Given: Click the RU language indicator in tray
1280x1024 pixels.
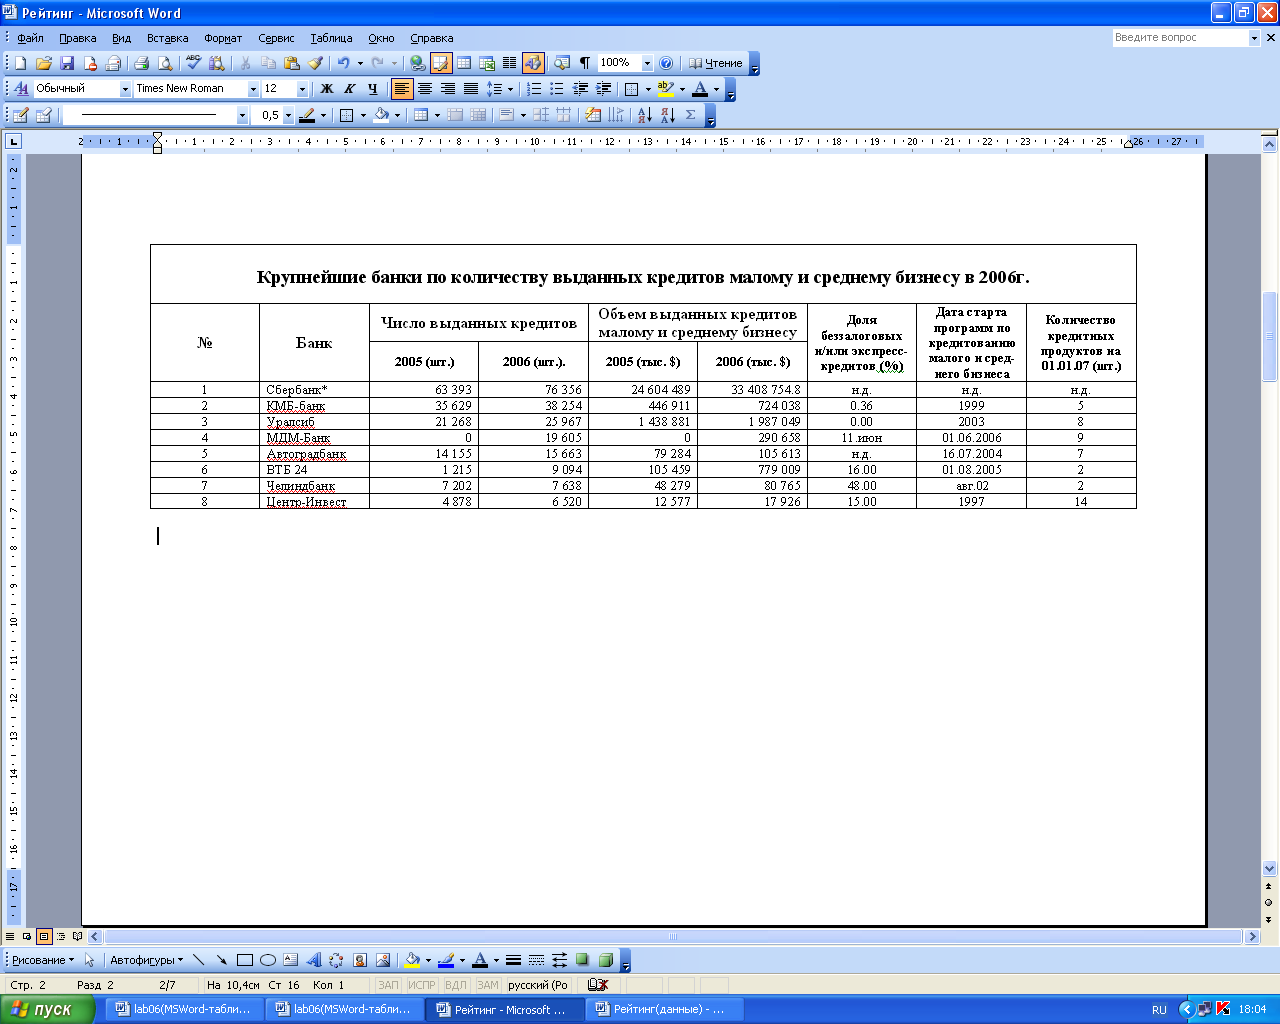Looking at the screenshot, I should click(1159, 1009).
